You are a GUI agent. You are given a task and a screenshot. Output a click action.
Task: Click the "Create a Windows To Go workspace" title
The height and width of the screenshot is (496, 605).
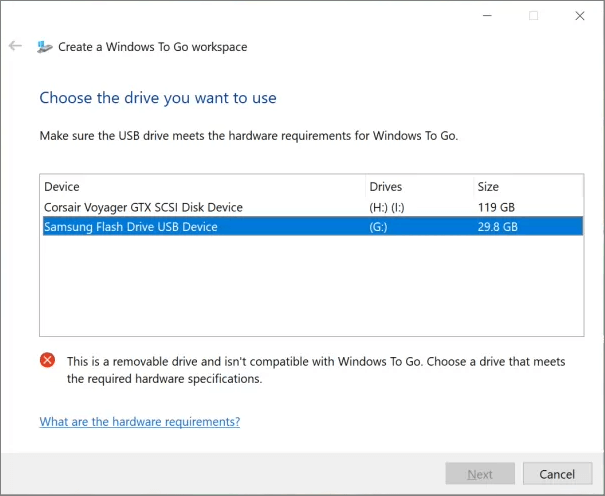(x=152, y=47)
